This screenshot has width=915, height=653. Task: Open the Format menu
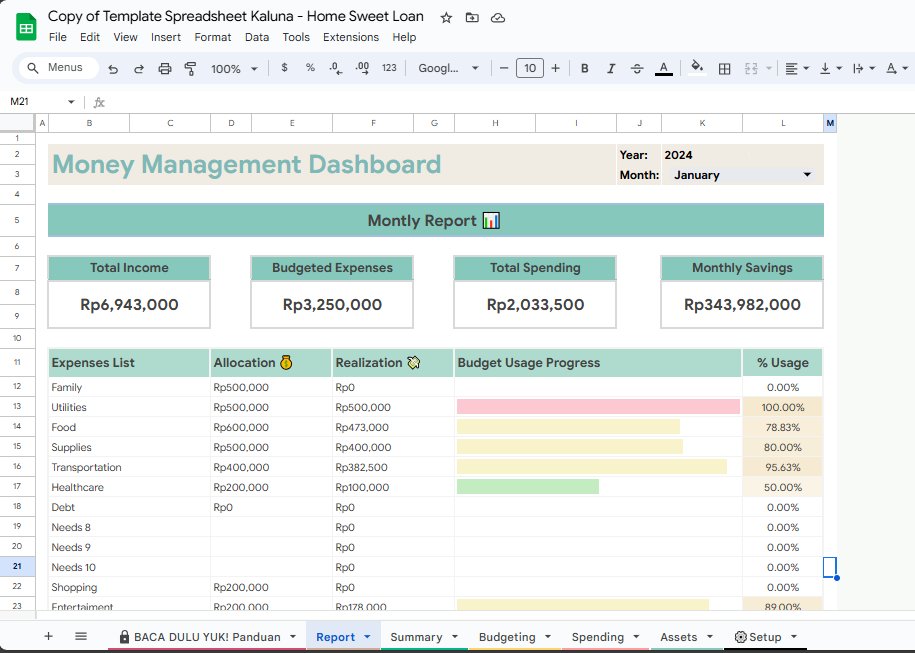(212, 37)
